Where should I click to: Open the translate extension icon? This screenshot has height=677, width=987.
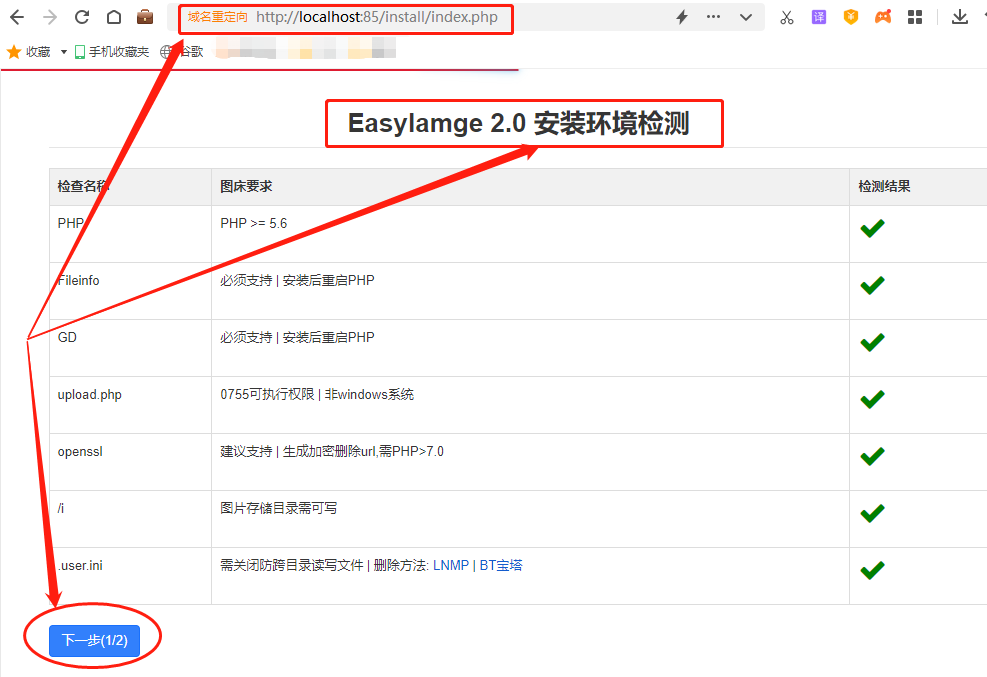[x=820, y=17]
